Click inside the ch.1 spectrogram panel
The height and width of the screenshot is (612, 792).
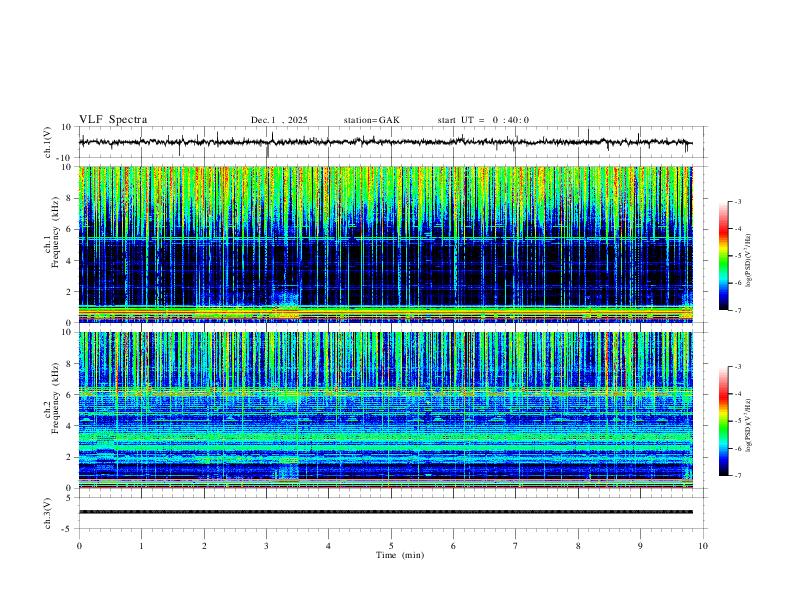386,244
